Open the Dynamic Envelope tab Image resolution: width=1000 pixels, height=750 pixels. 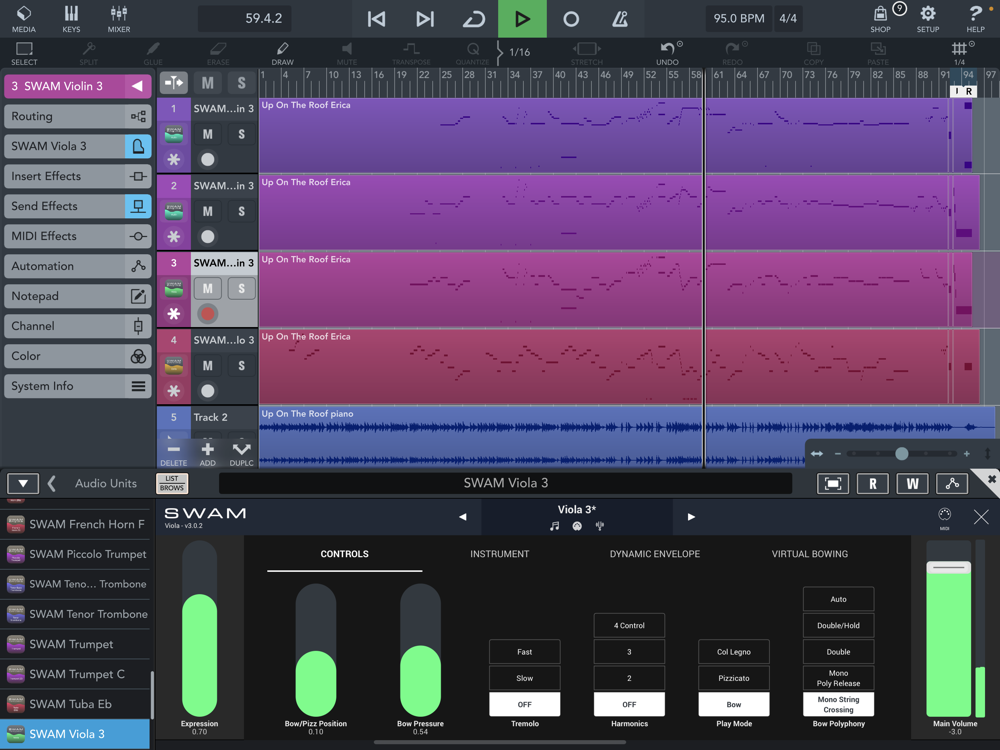(654, 554)
